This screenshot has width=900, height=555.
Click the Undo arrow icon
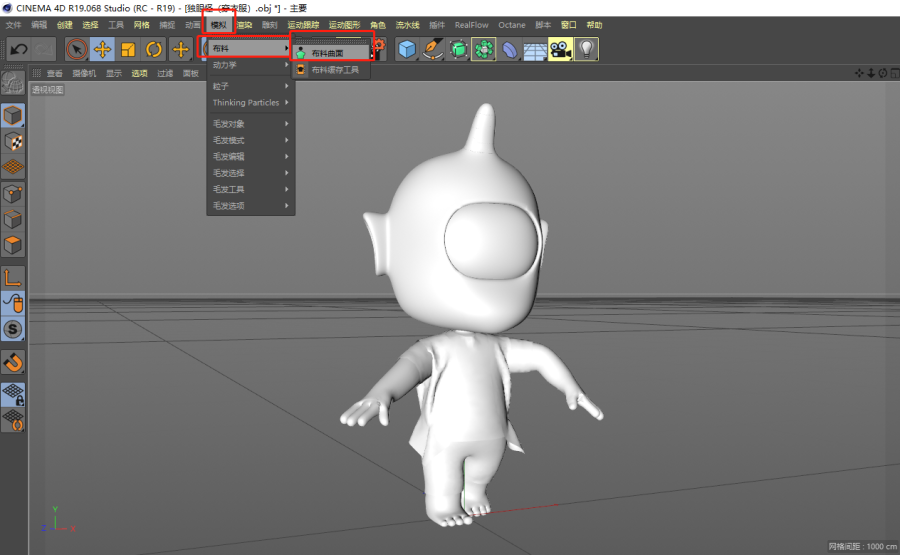pyautogui.click(x=18, y=48)
